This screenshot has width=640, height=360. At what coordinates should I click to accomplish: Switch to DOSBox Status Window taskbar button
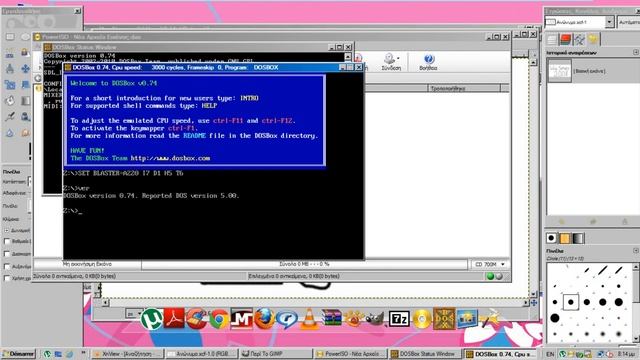425,354
